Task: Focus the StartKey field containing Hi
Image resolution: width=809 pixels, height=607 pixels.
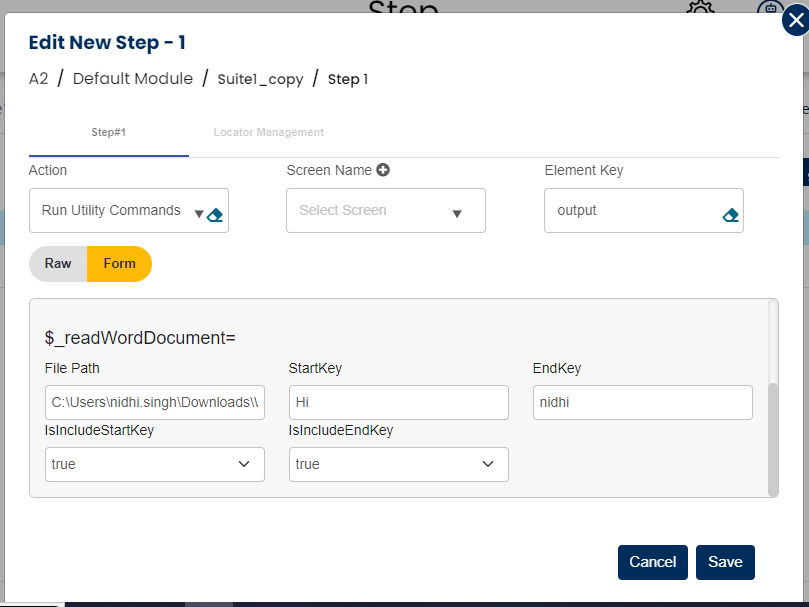Action: tap(398, 402)
